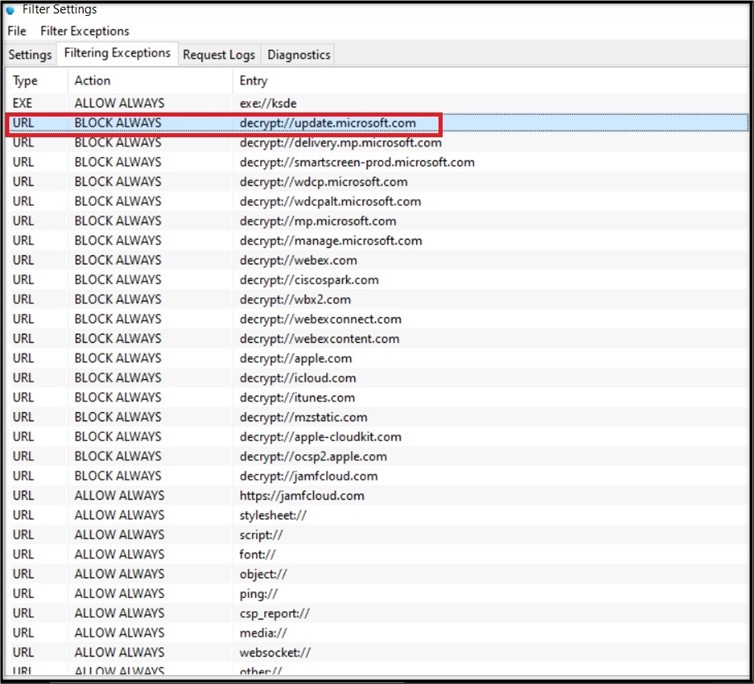754x684 pixels.
Task: Click ALLOW ALWAYS in exe://ksde row
Action: (x=119, y=103)
